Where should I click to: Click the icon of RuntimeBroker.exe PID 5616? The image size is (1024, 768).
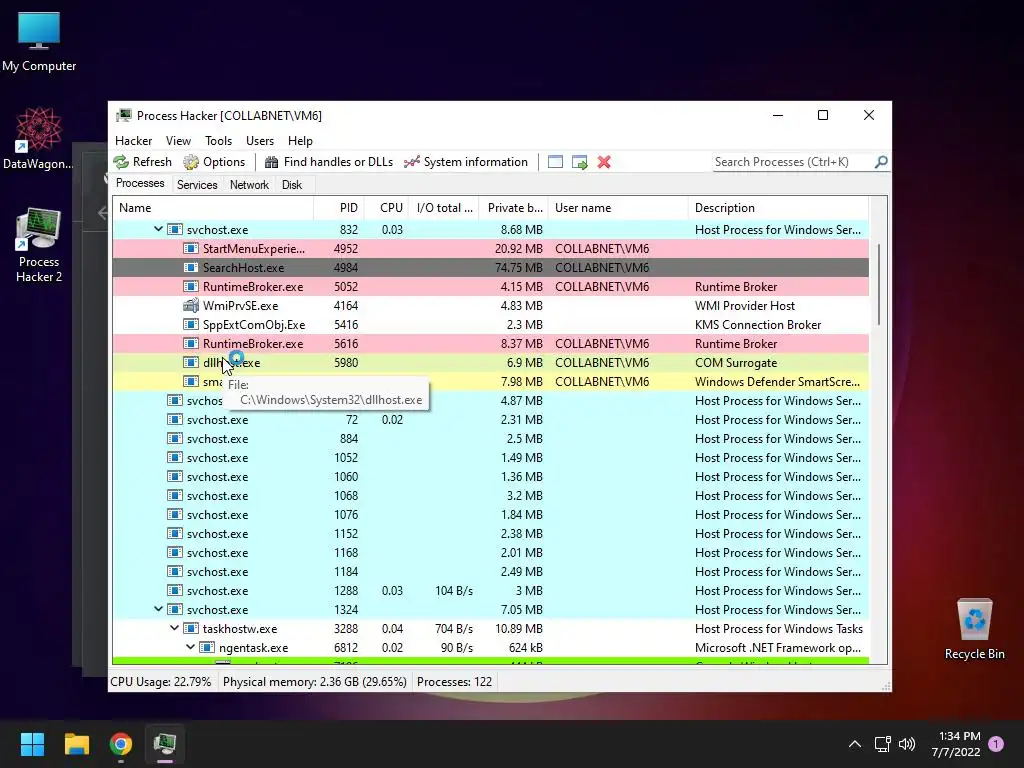click(x=191, y=344)
